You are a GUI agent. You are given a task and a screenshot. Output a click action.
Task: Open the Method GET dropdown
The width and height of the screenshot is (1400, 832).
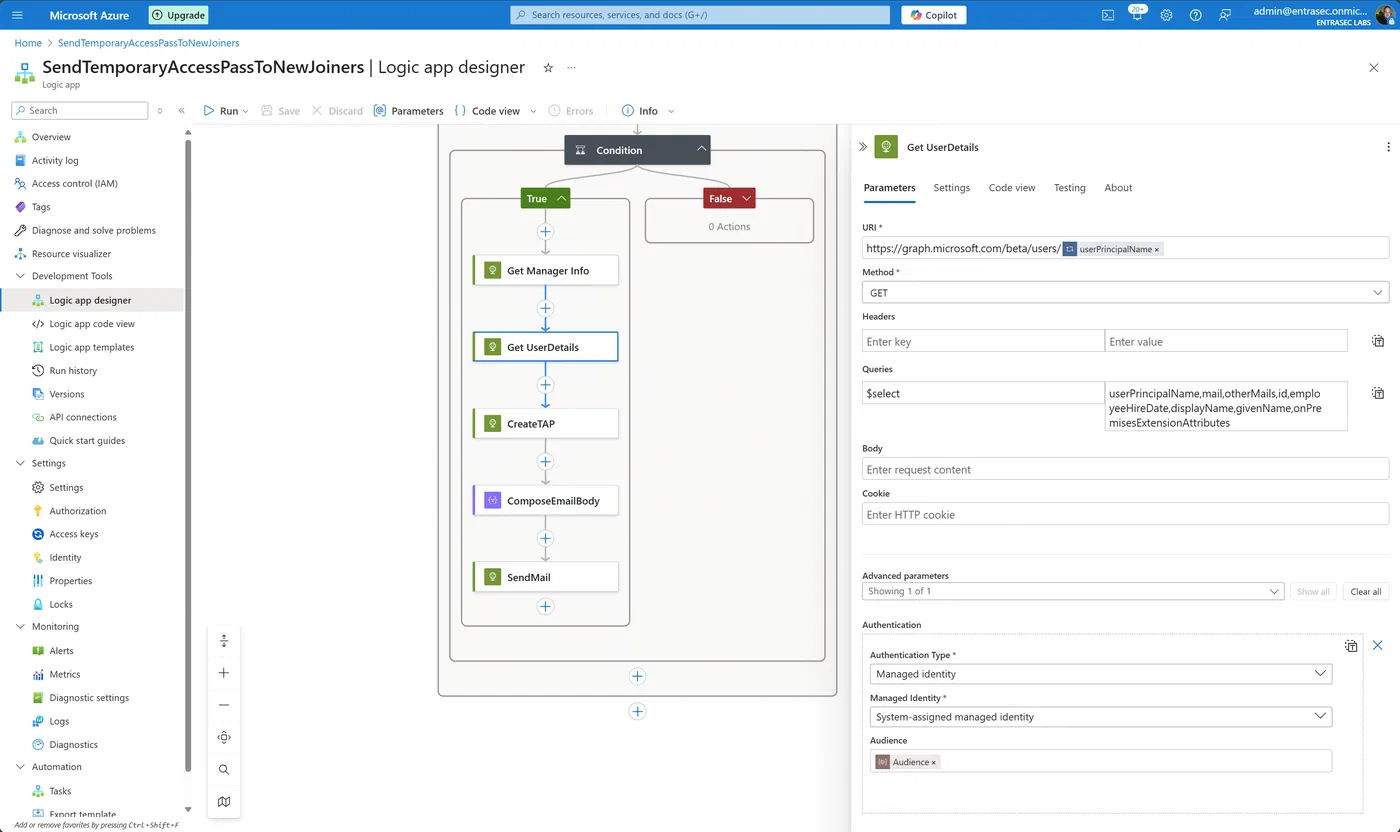click(1125, 293)
